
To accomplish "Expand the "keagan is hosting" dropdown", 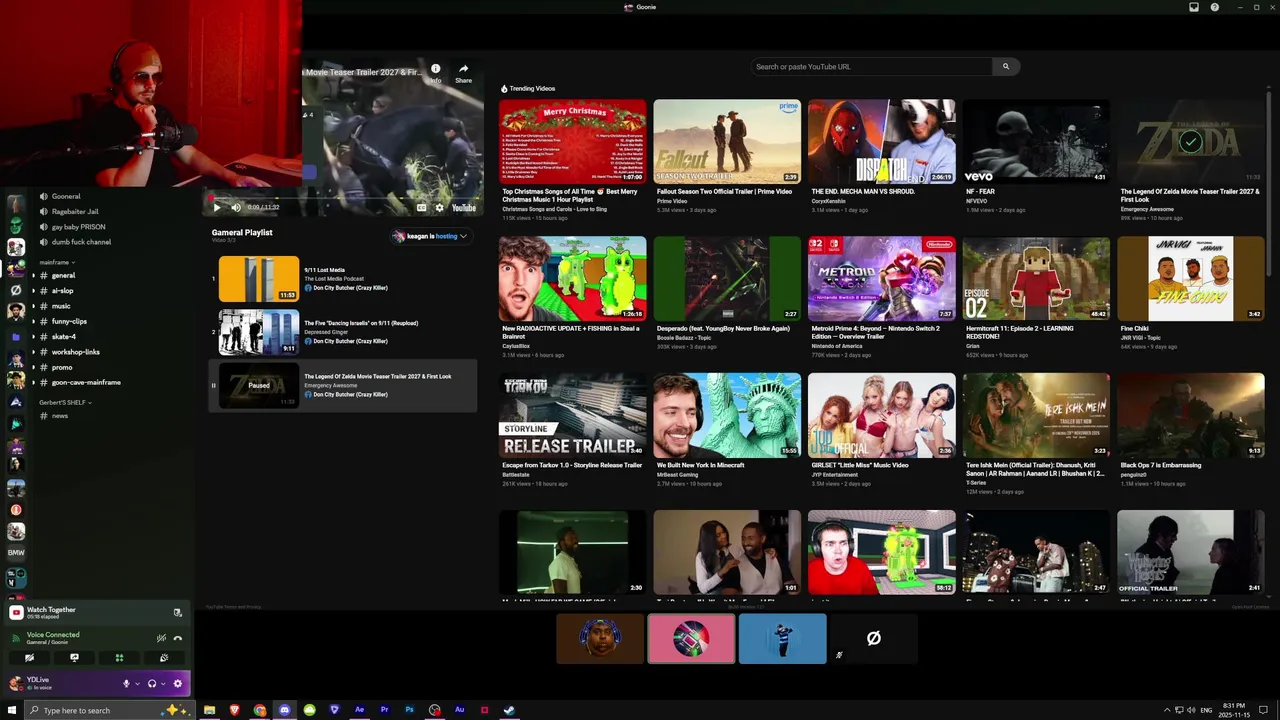I will [431, 236].
